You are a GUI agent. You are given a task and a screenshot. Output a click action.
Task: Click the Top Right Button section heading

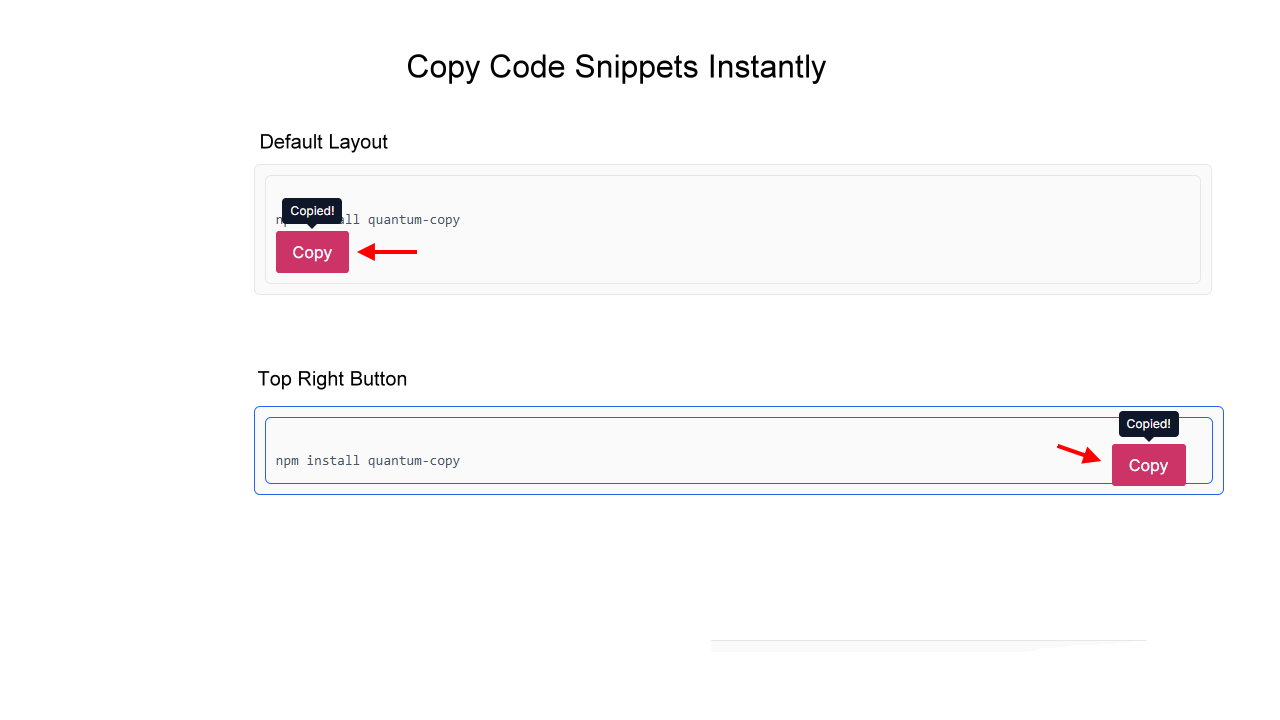(x=332, y=379)
